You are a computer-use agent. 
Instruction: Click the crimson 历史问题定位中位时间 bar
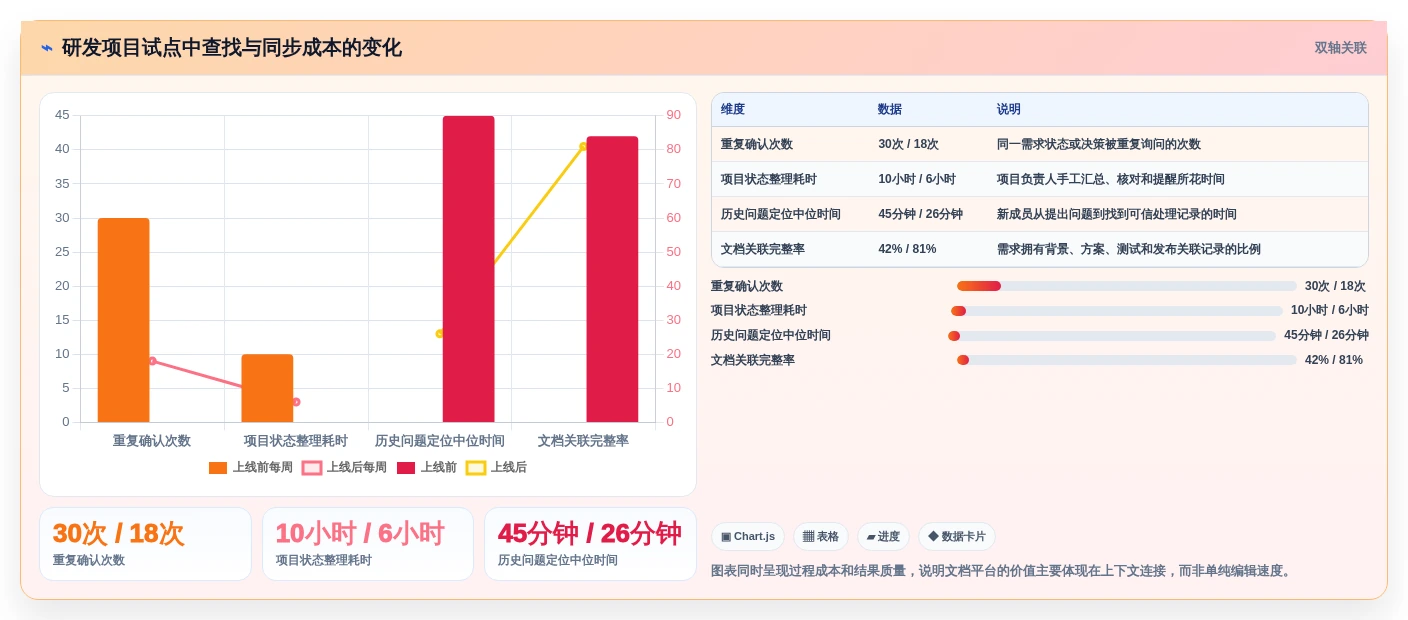(x=468, y=269)
